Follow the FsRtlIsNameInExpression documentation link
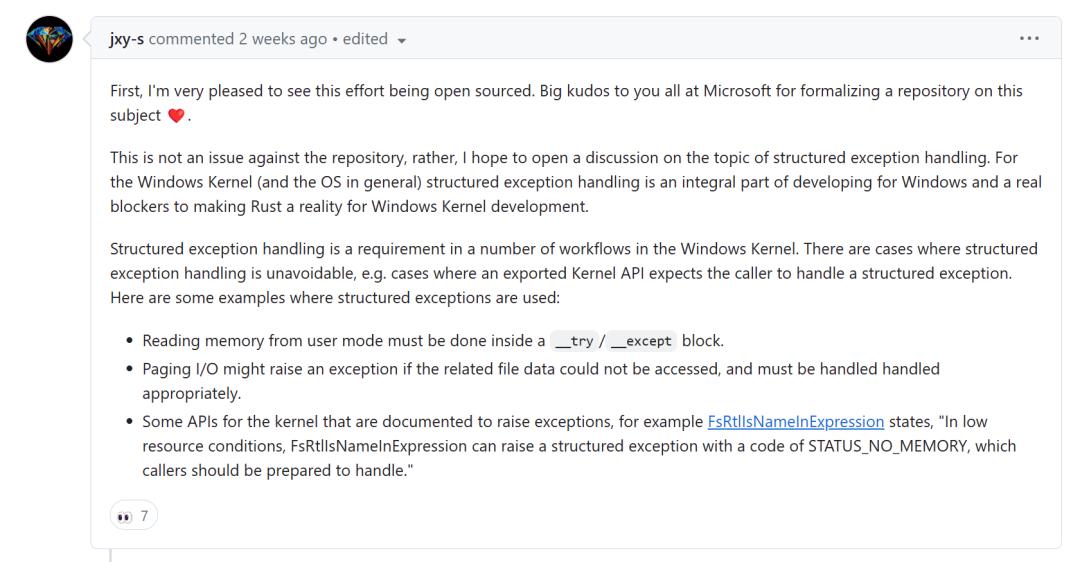The image size is (1080, 562). click(796, 422)
